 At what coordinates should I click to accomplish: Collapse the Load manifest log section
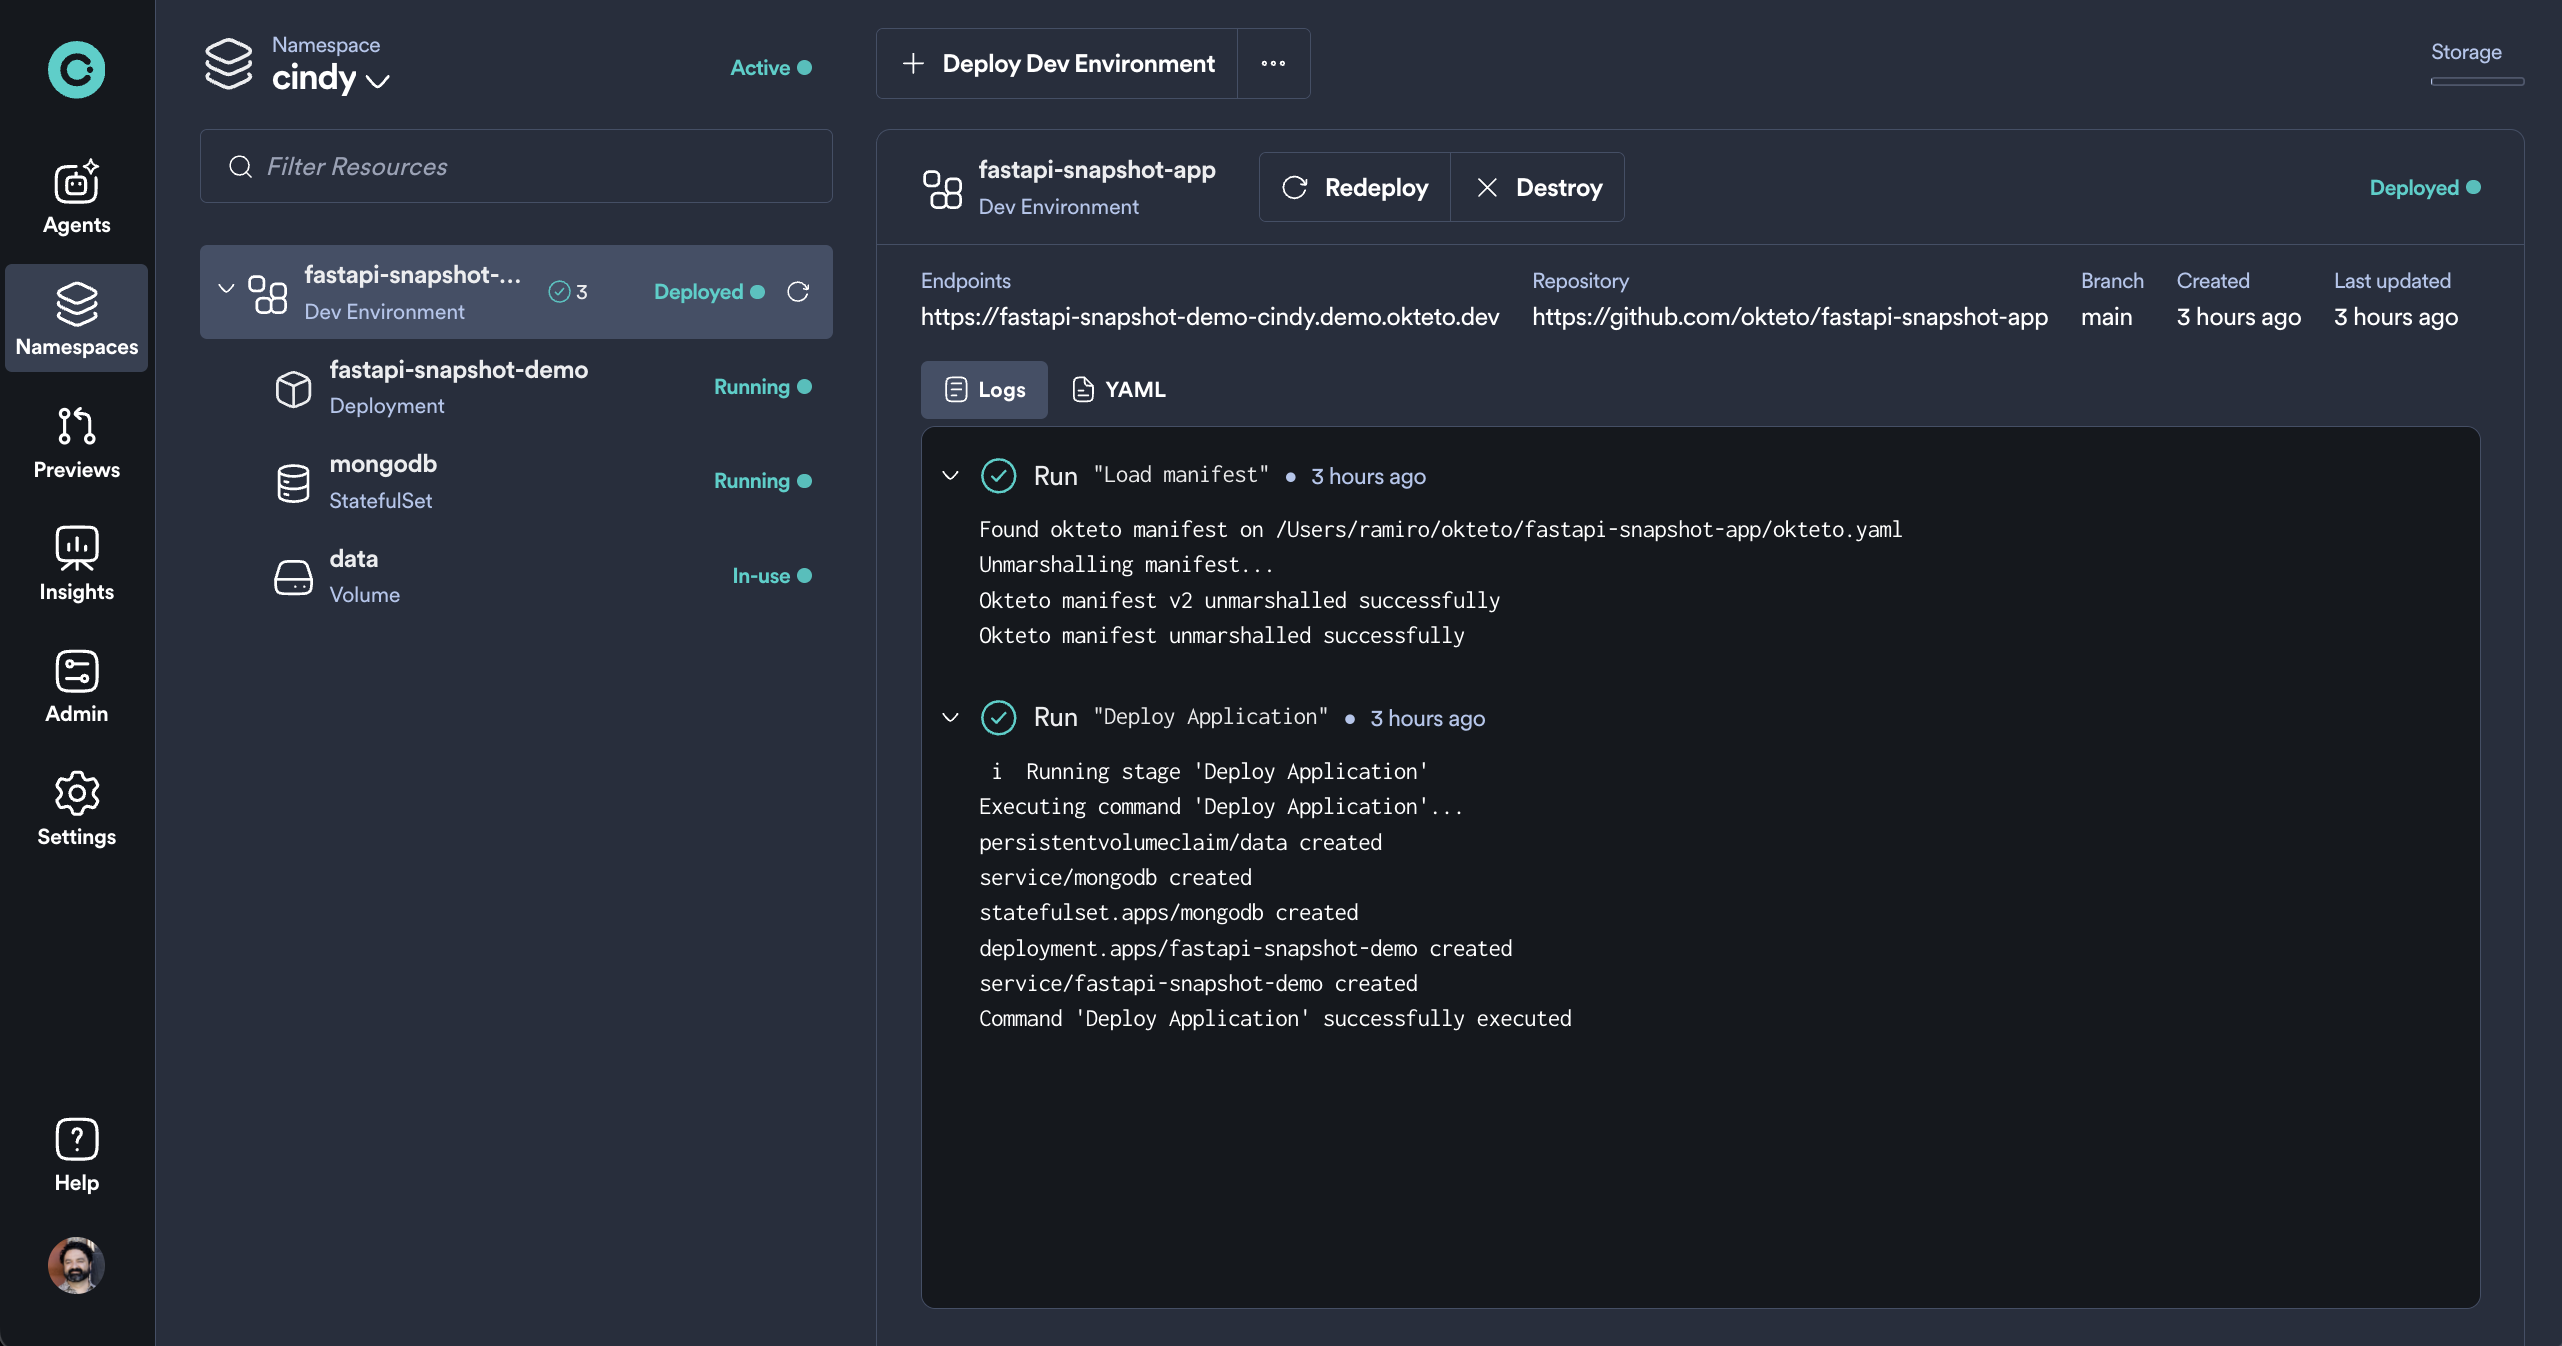[x=948, y=476]
